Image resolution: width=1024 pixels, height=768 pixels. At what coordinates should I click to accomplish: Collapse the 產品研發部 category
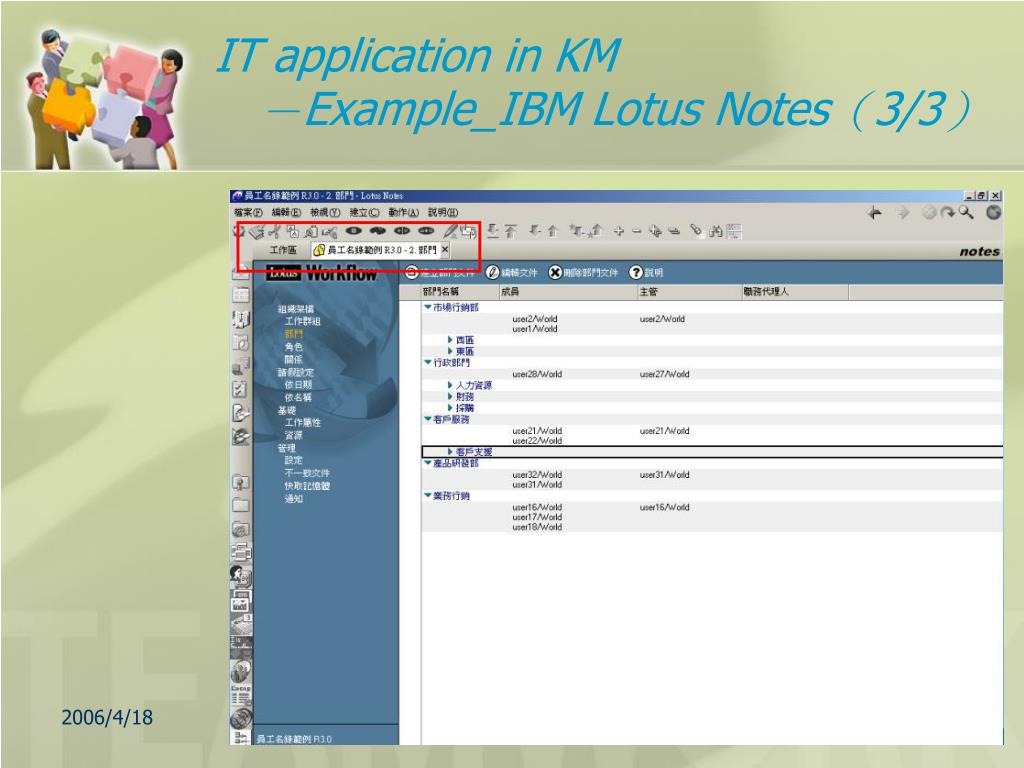pyautogui.click(x=428, y=463)
